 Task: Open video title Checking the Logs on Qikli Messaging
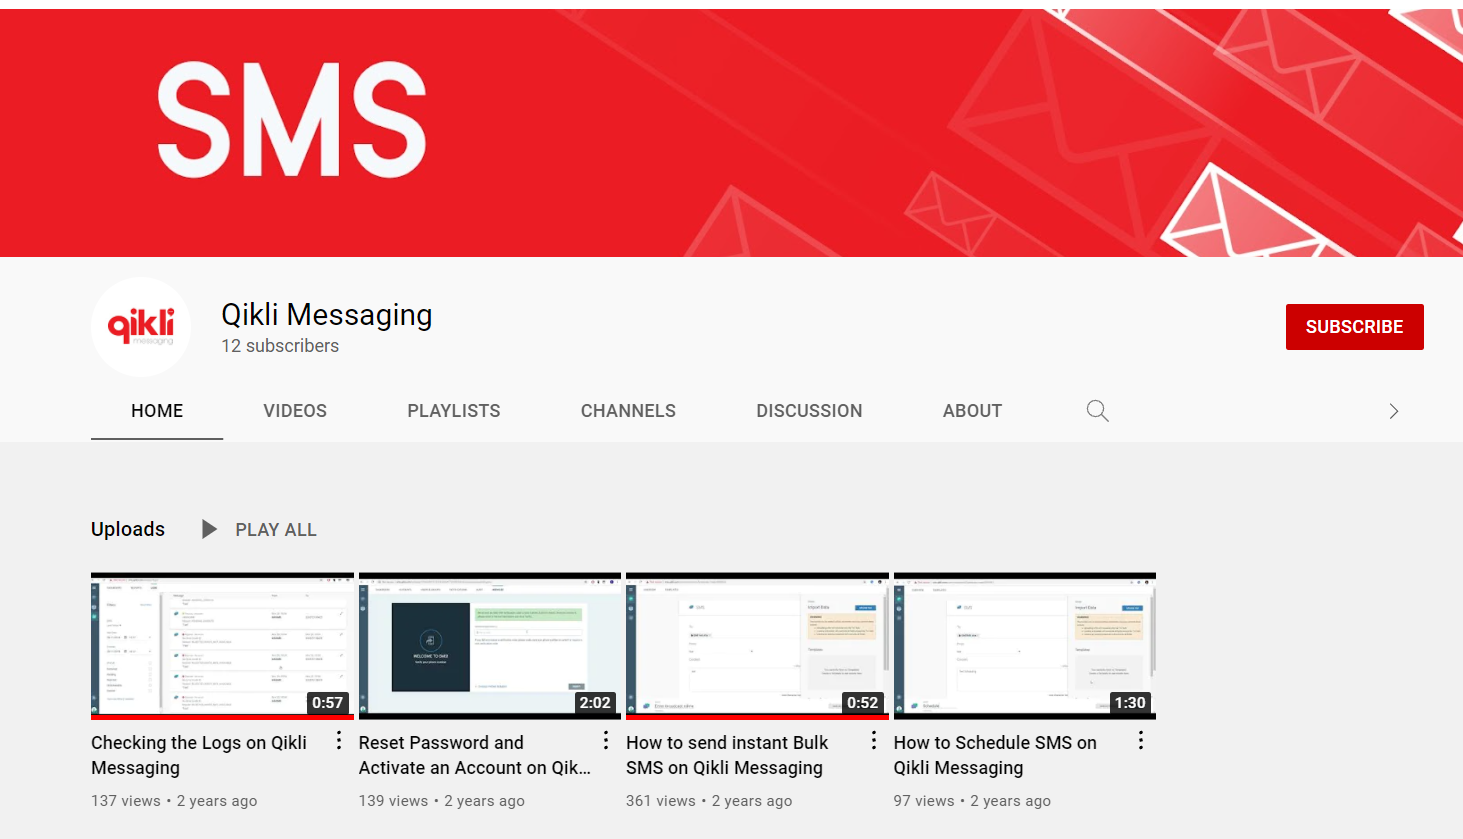(199, 755)
